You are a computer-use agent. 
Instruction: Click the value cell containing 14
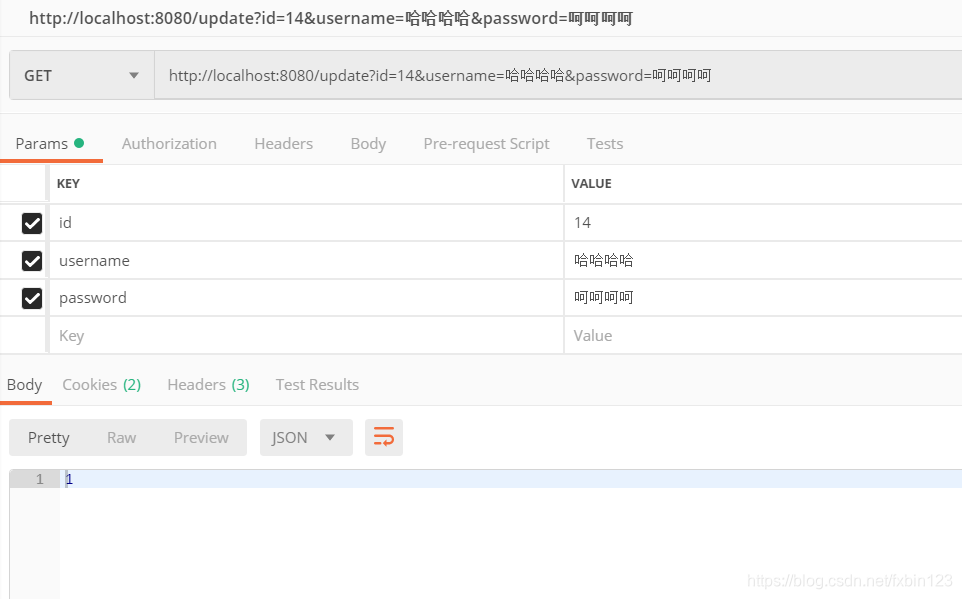click(x=763, y=223)
